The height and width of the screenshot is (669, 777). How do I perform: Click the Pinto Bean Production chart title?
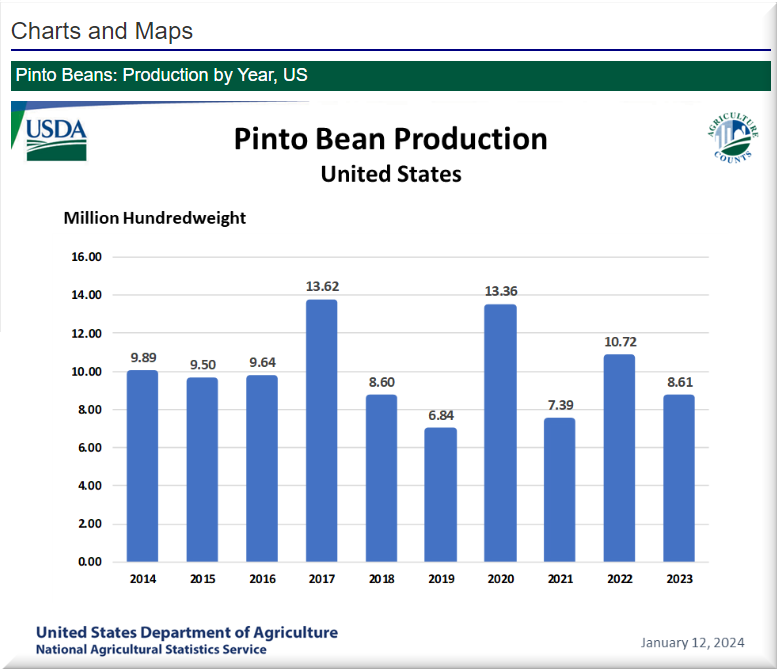[x=390, y=139]
